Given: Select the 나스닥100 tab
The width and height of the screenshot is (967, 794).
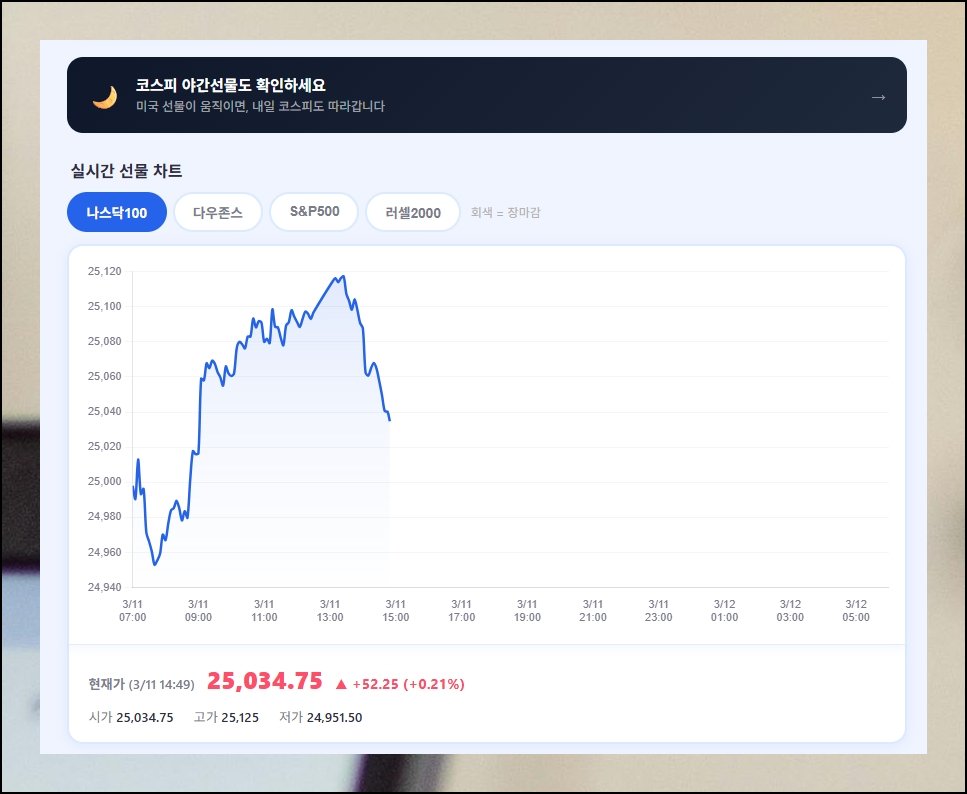Looking at the screenshot, I should (117, 212).
